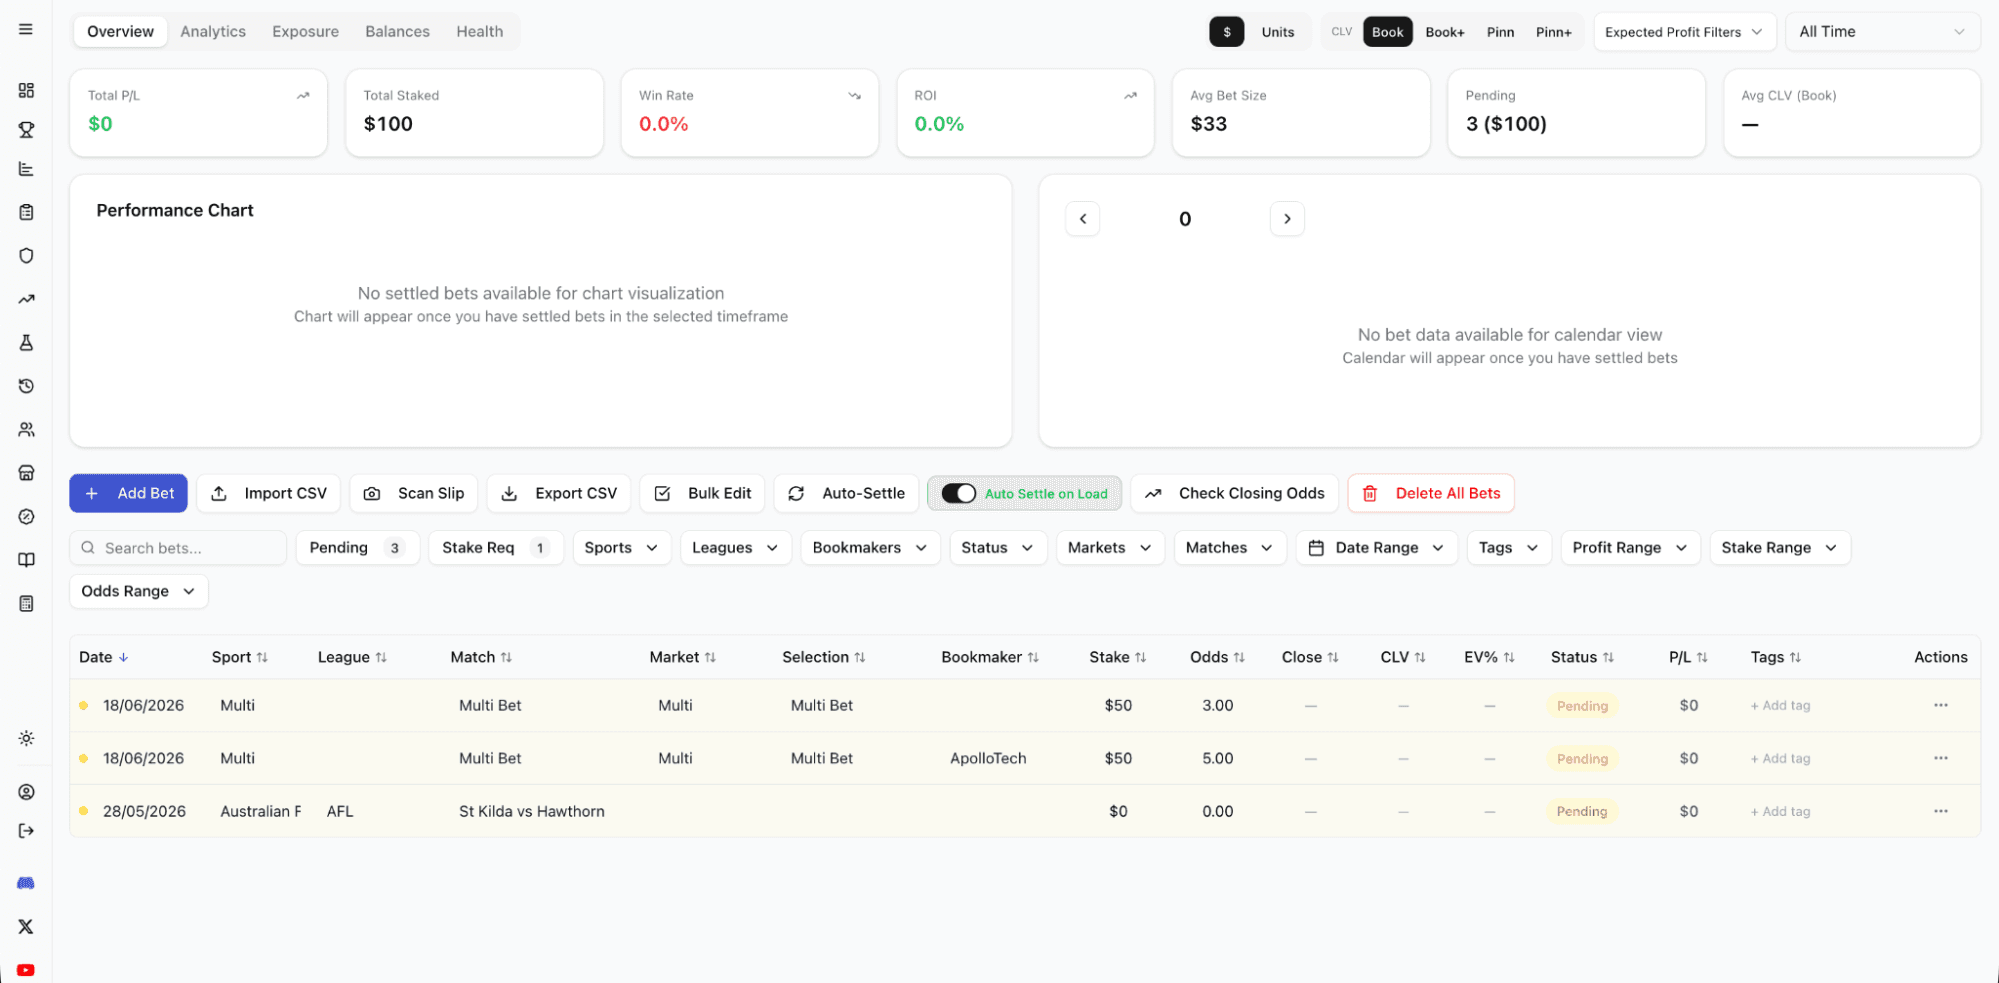1999x983 pixels.
Task: Switch to the Overview tab
Action: [120, 32]
